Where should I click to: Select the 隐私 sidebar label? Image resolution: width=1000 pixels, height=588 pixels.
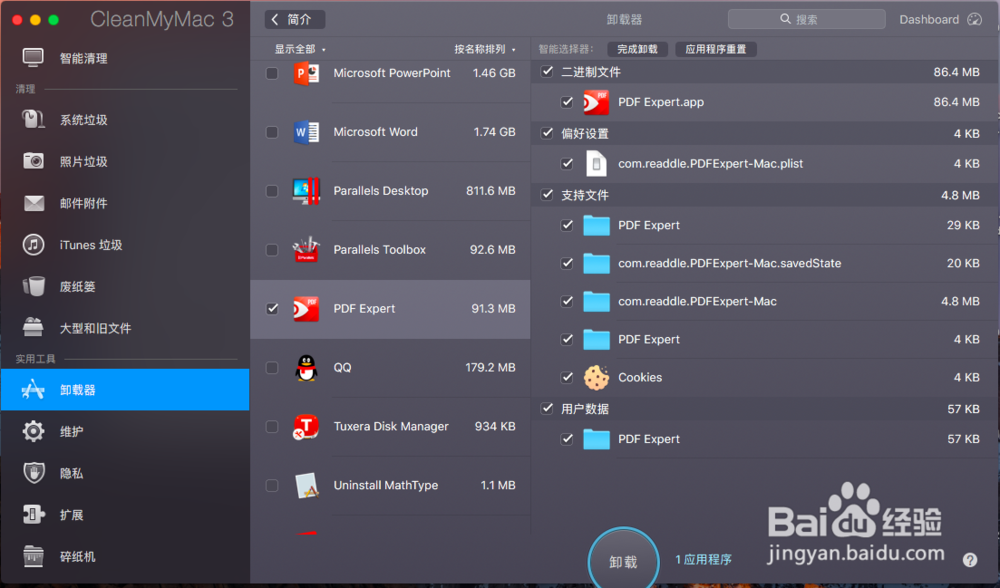(71, 473)
